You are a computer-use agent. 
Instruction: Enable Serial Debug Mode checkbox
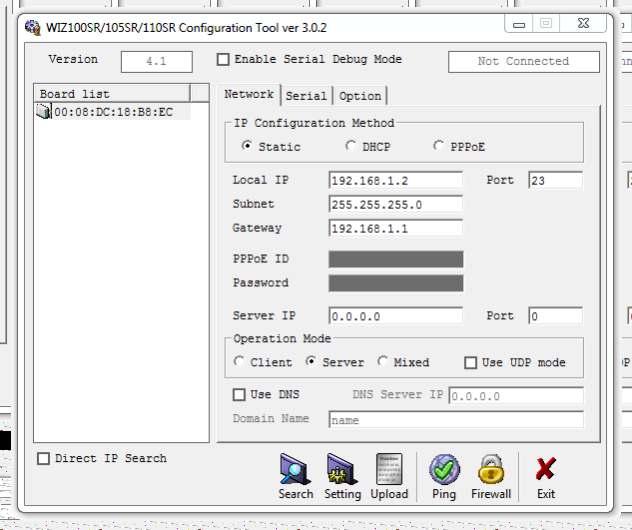coord(223,60)
